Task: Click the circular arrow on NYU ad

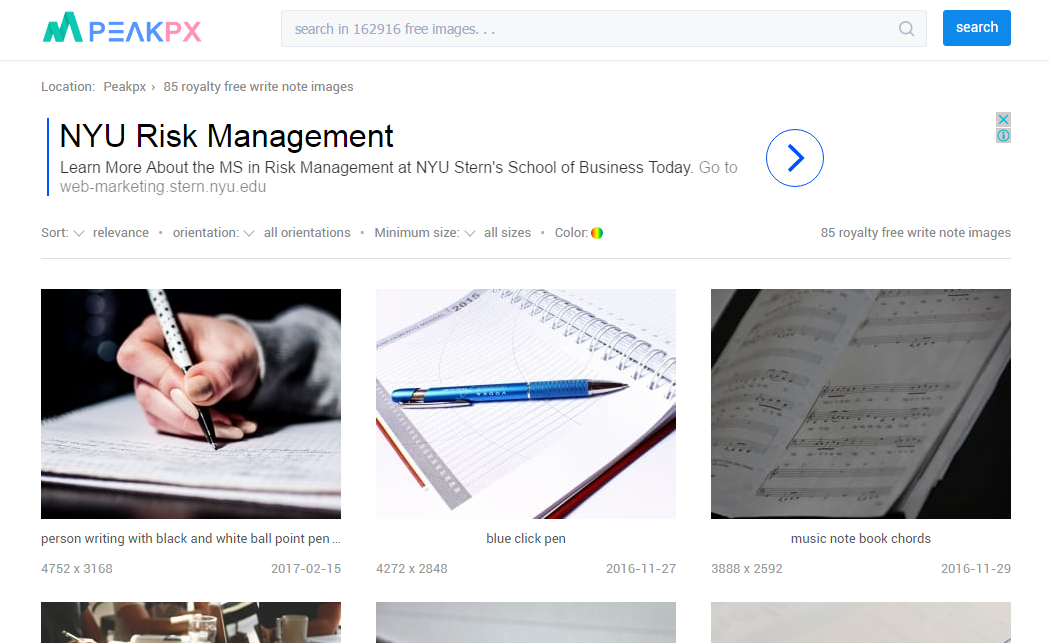Action: 794,158
